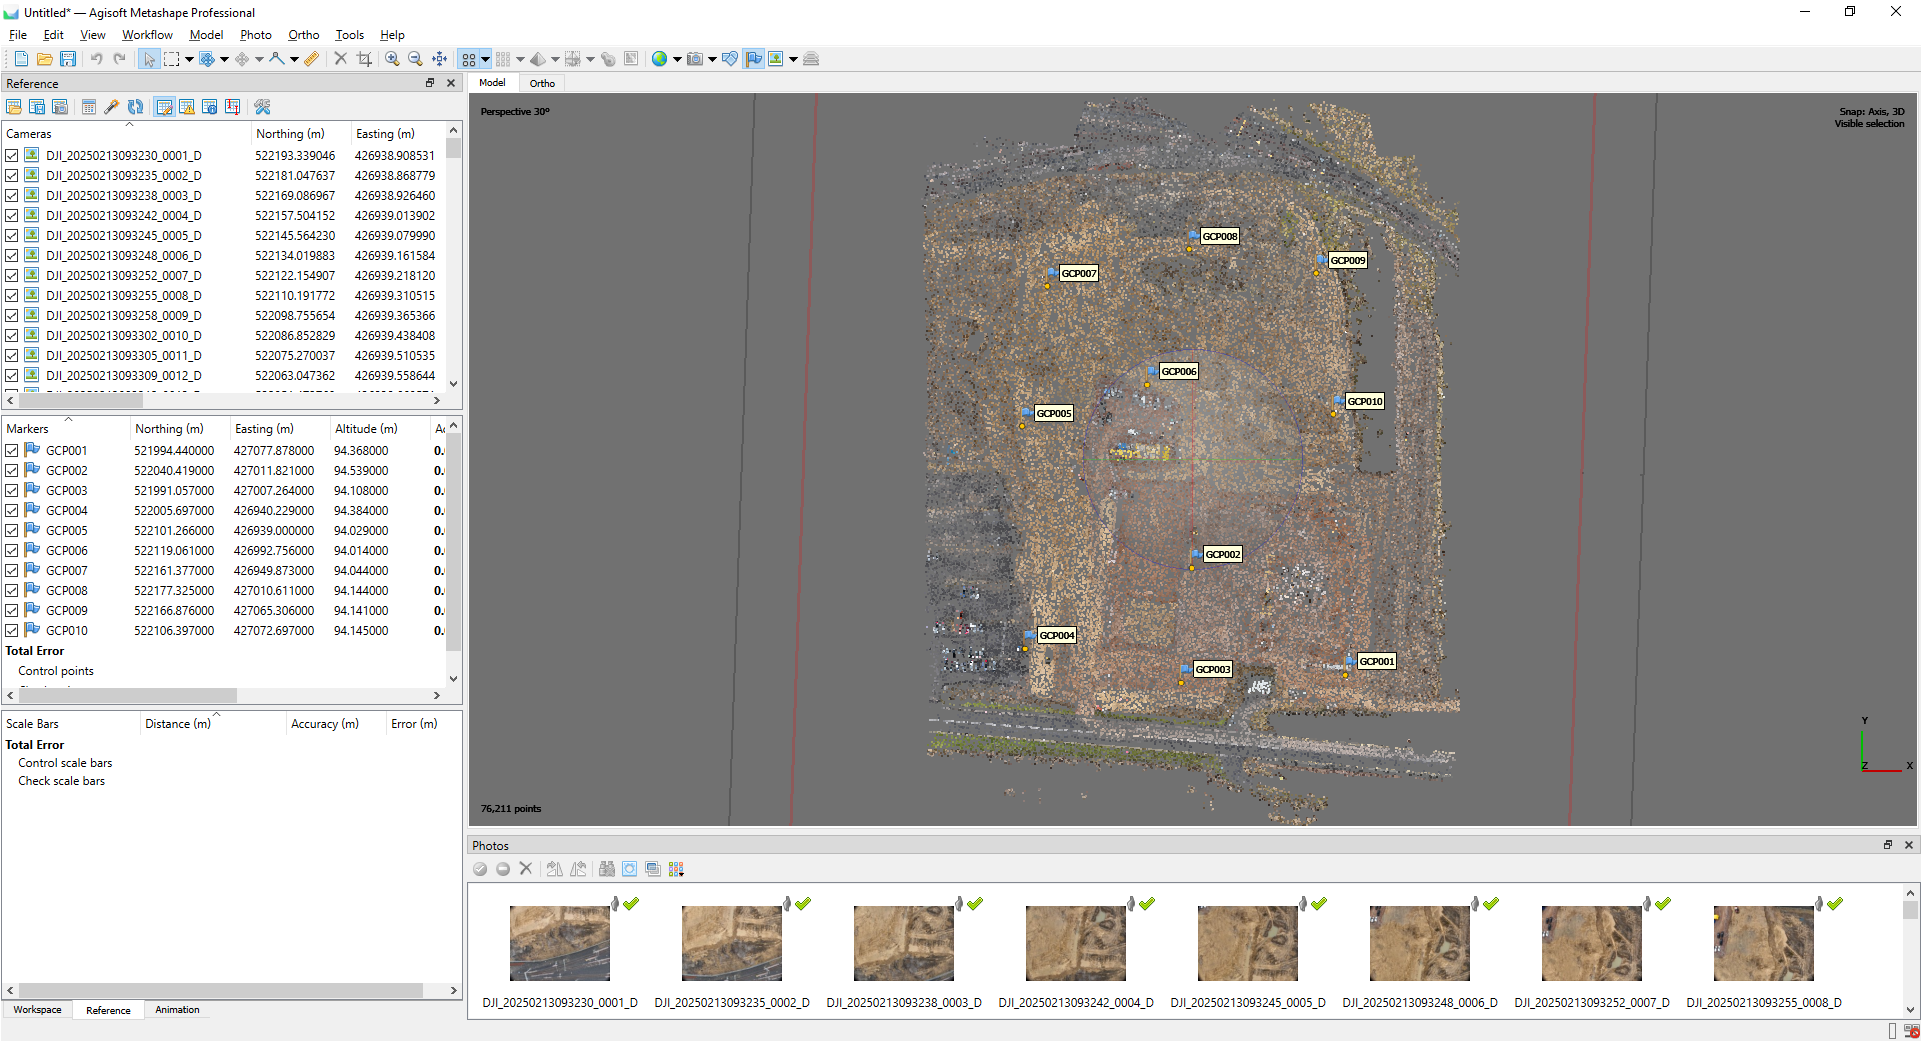This screenshot has width=1922, height=1042.
Task: Click the Import reference icon
Action: [x=14, y=107]
